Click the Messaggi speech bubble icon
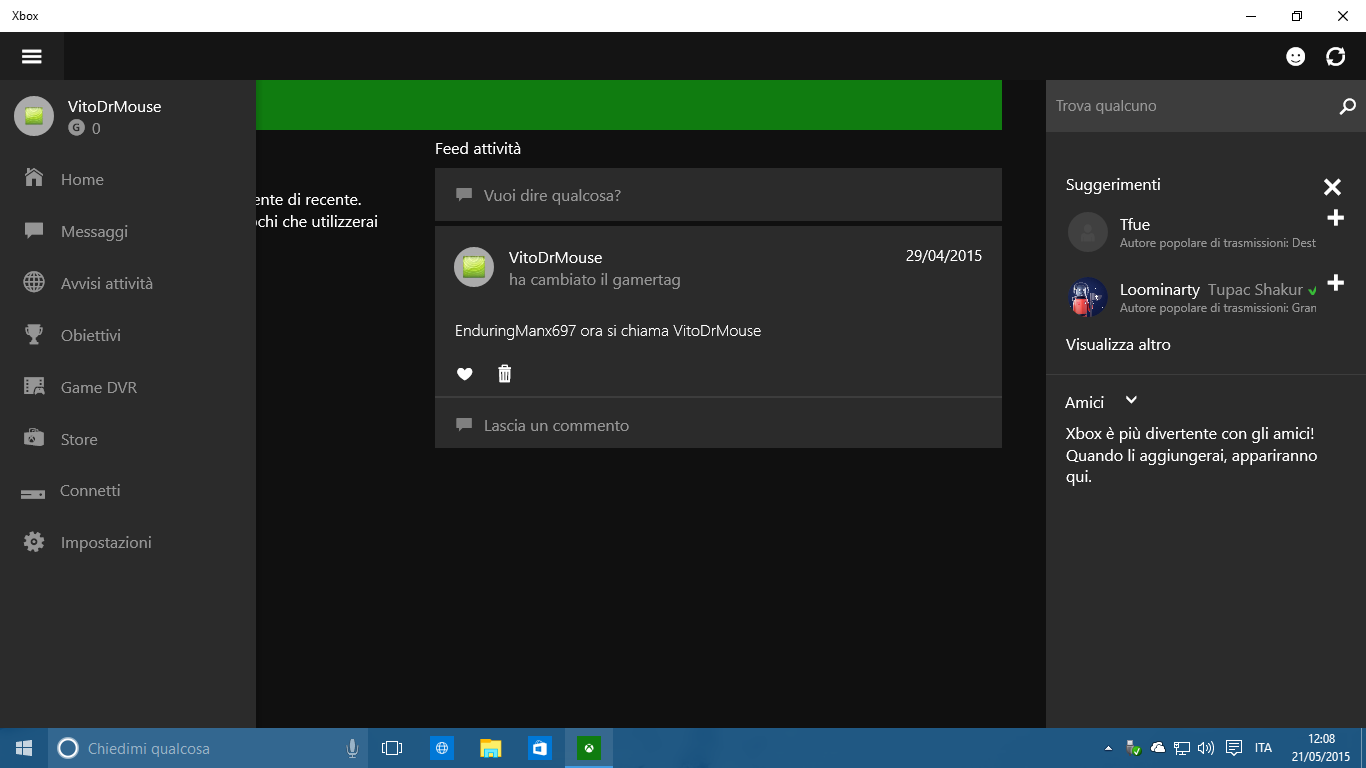 click(x=34, y=231)
